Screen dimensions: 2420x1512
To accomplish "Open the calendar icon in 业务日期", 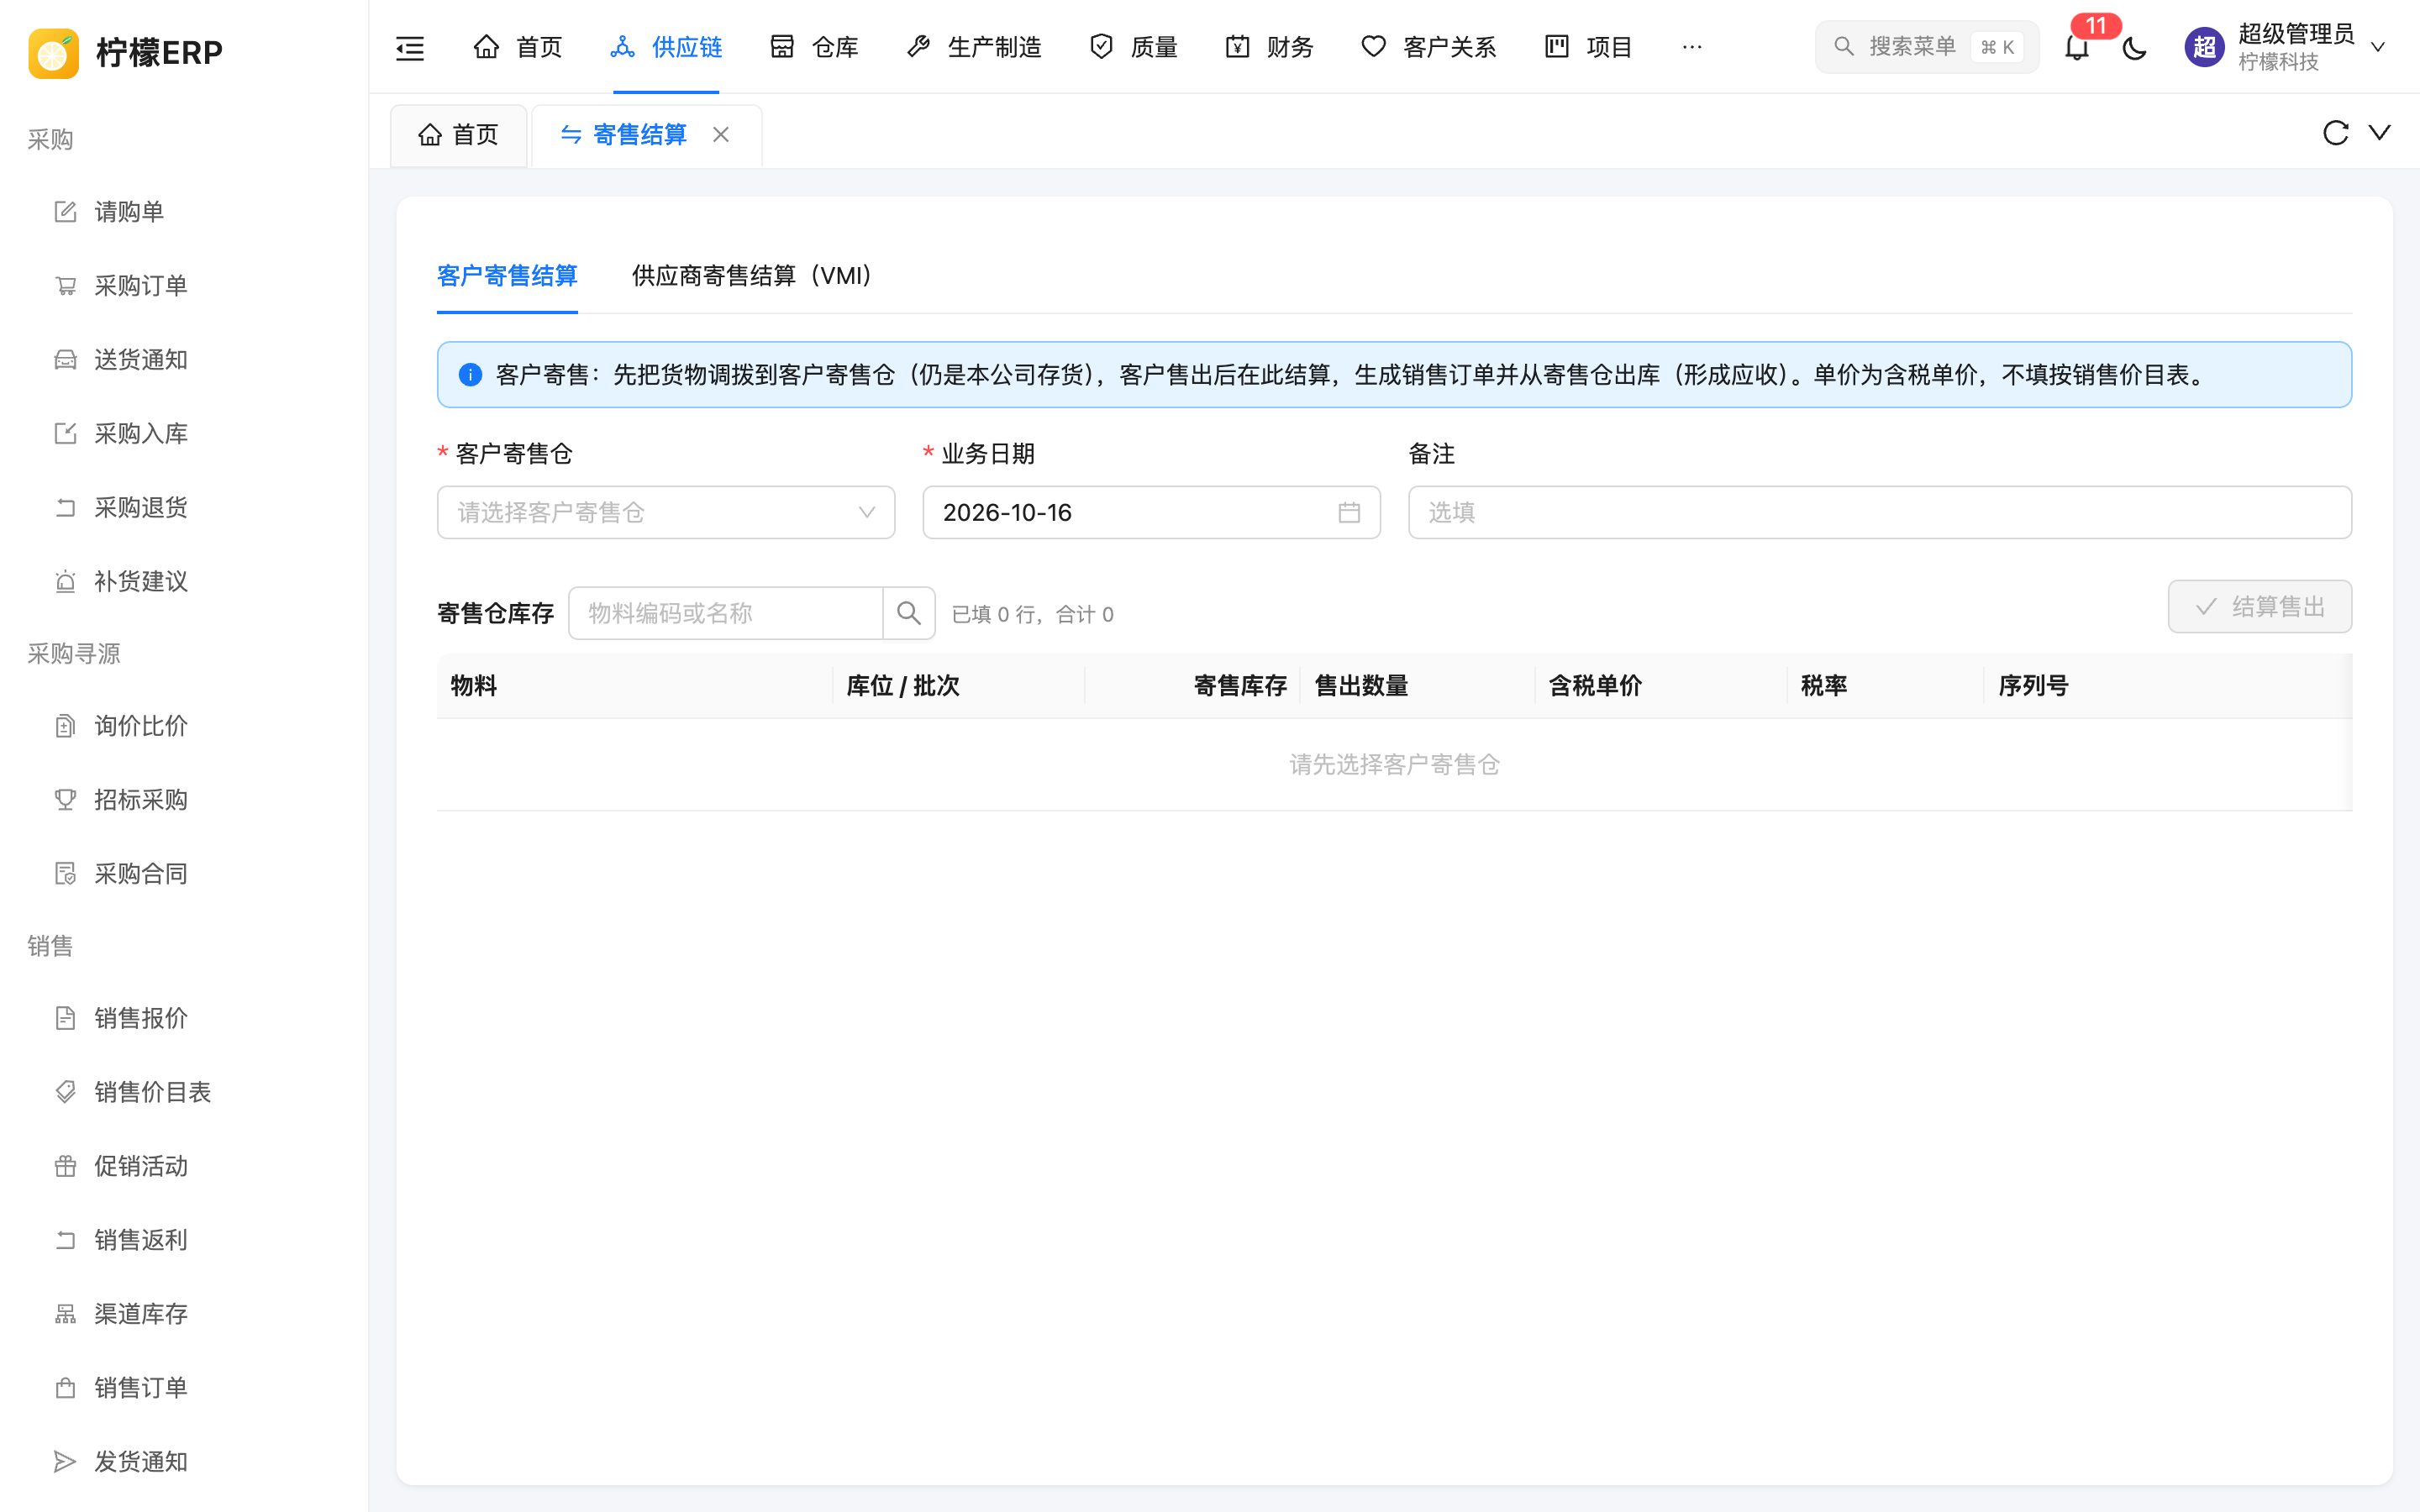I will (1349, 512).
